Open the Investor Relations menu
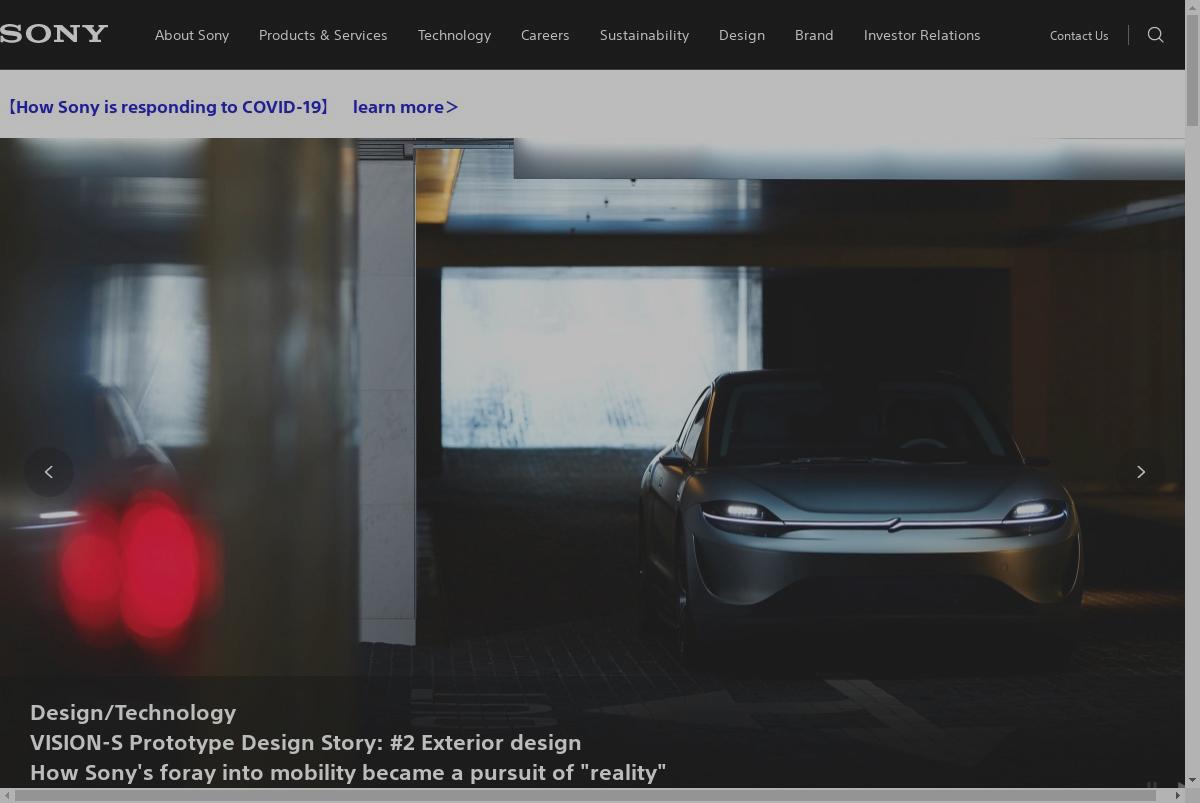Screen dimensions: 1200x803 coord(922,35)
